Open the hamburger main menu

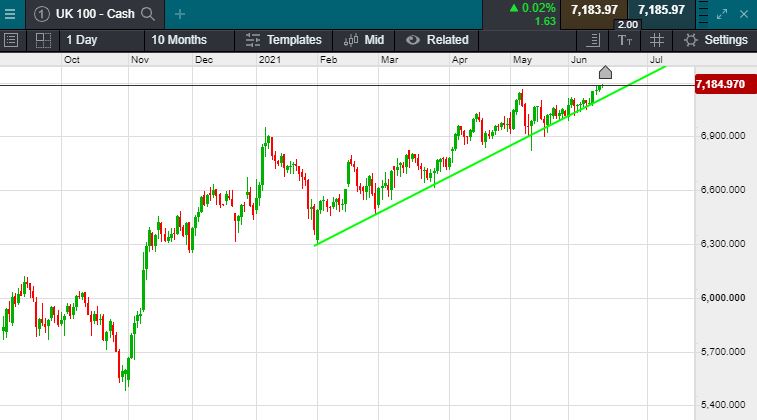point(10,14)
